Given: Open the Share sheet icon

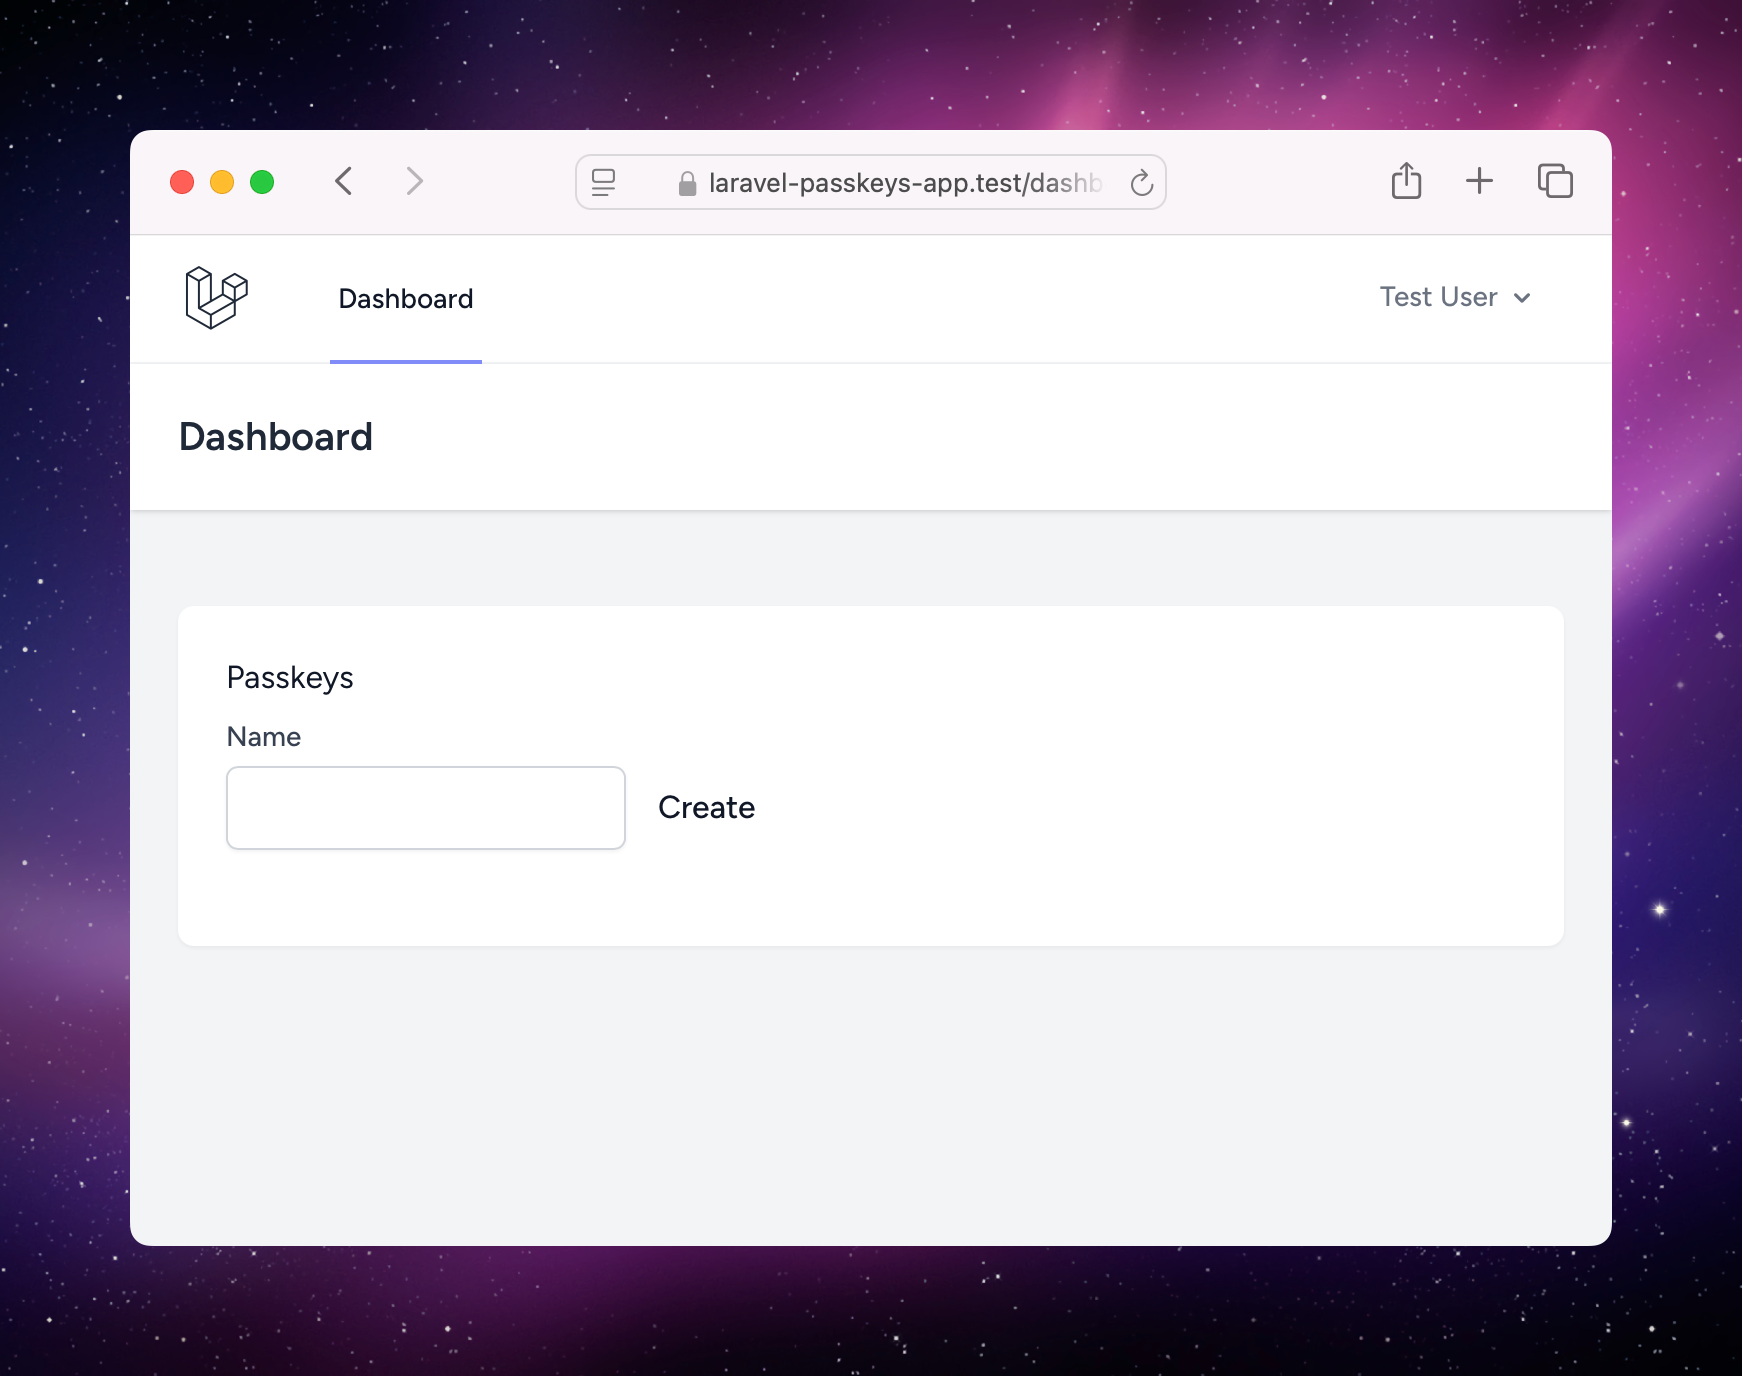Looking at the screenshot, I should point(1406,181).
